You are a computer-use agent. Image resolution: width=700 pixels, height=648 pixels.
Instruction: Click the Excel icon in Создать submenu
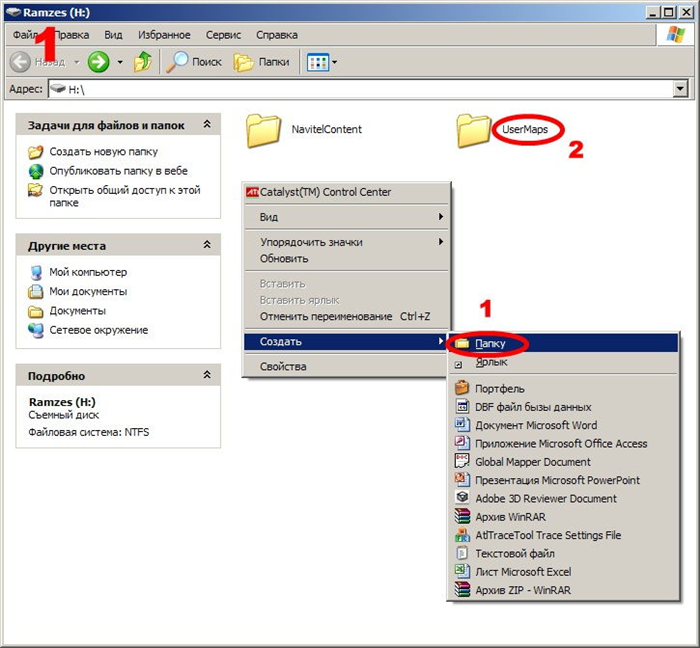coord(462,571)
